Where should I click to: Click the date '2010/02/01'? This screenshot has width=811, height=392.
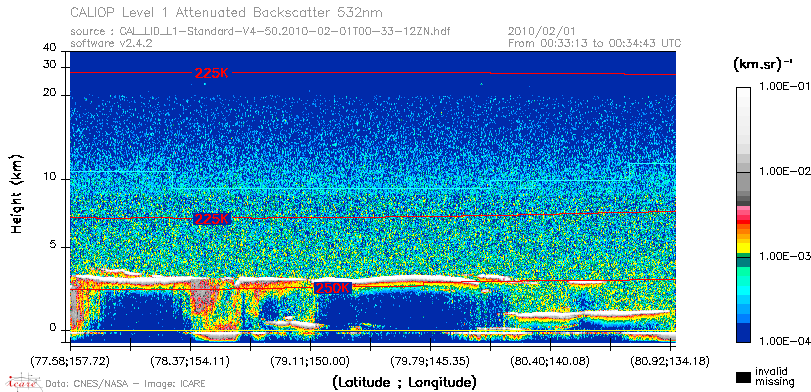tap(543, 32)
